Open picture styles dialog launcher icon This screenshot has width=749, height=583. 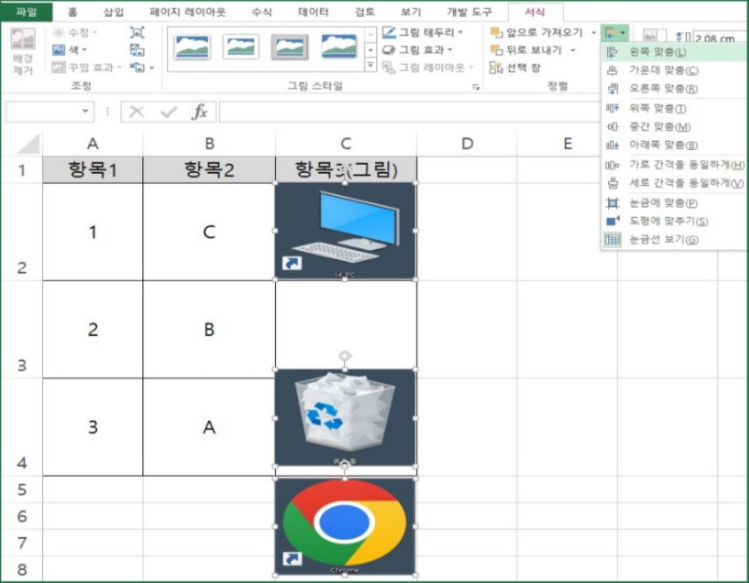476,86
